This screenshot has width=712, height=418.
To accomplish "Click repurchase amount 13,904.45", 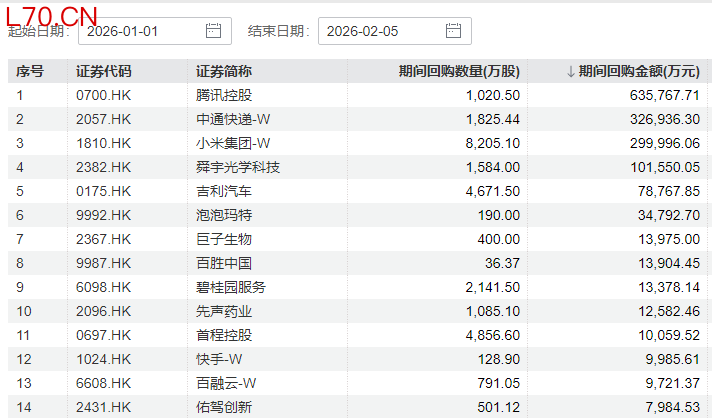I will tap(669, 263).
